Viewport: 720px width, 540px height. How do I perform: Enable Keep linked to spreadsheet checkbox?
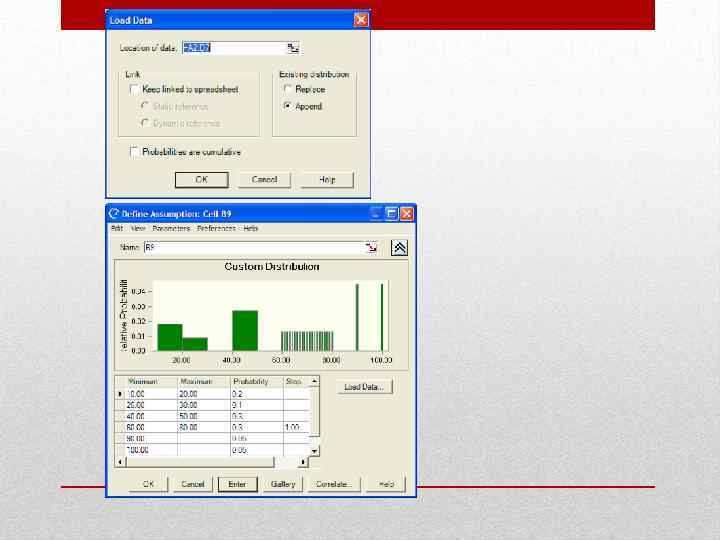tap(134, 89)
